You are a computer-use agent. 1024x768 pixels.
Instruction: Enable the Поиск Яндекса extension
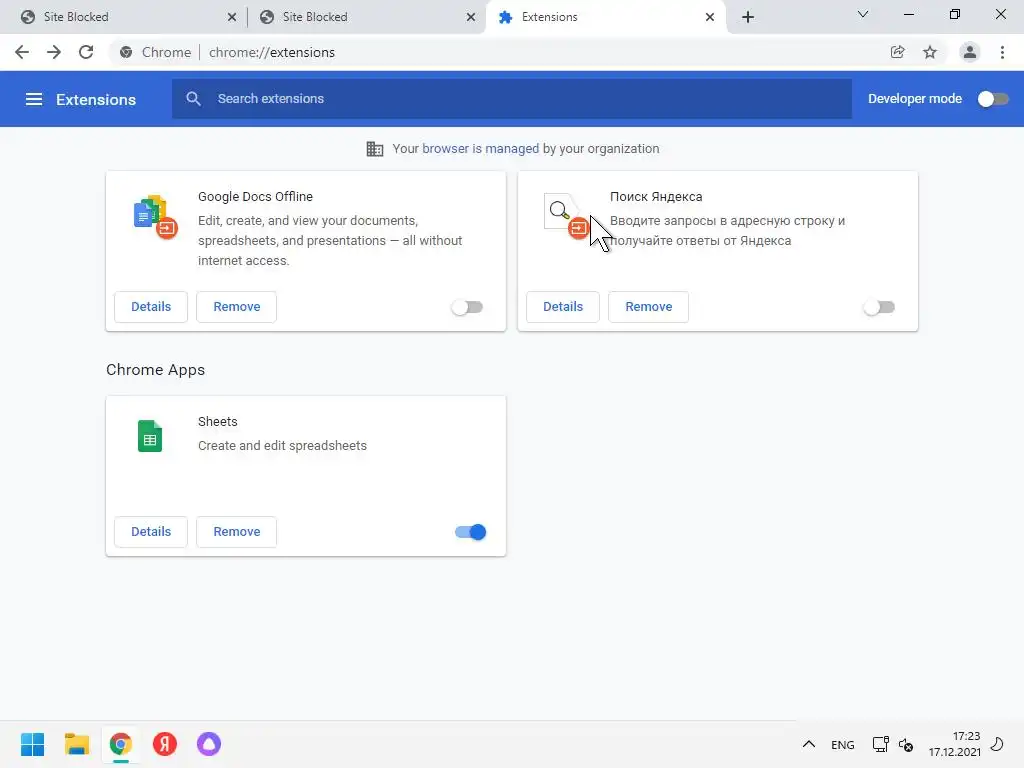coord(879,307)
